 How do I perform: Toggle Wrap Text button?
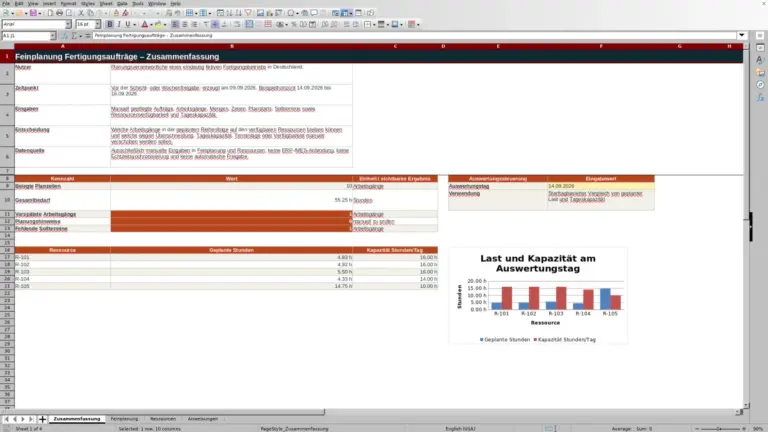237,24
